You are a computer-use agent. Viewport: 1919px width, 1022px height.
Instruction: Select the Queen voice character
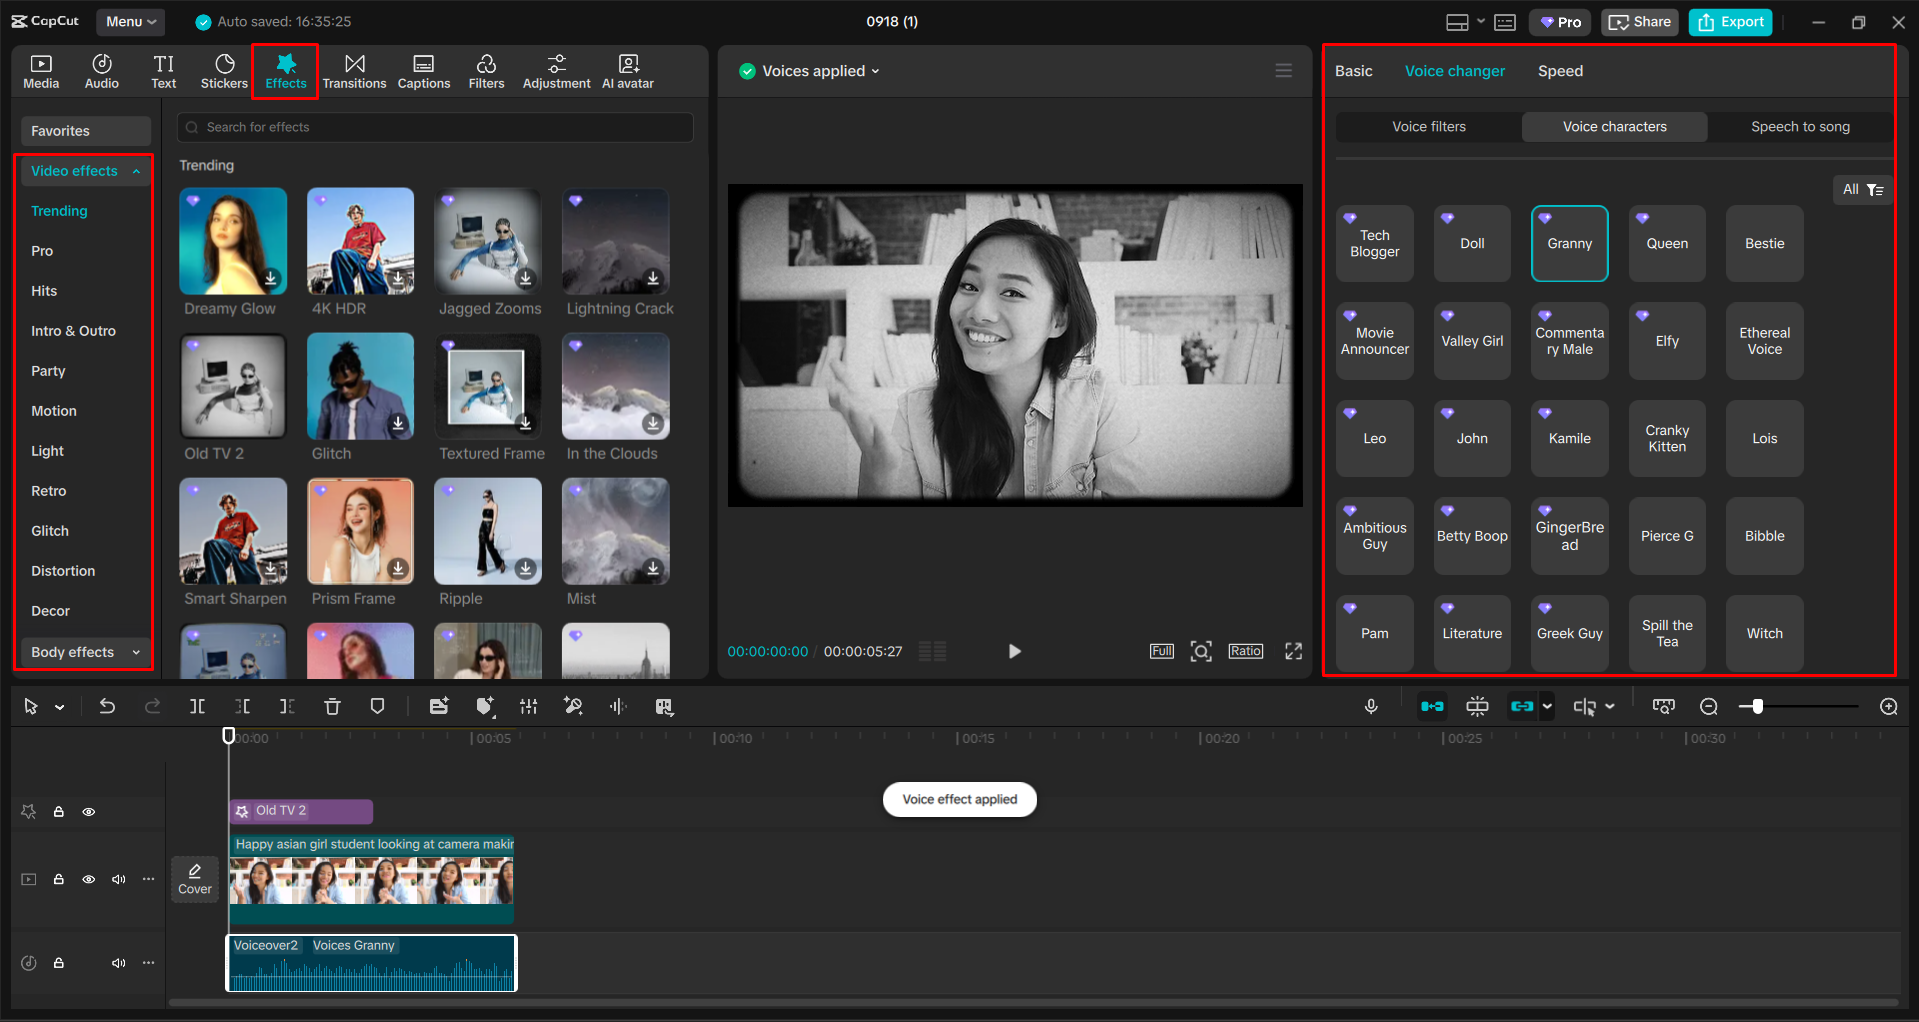[1666, 243]
